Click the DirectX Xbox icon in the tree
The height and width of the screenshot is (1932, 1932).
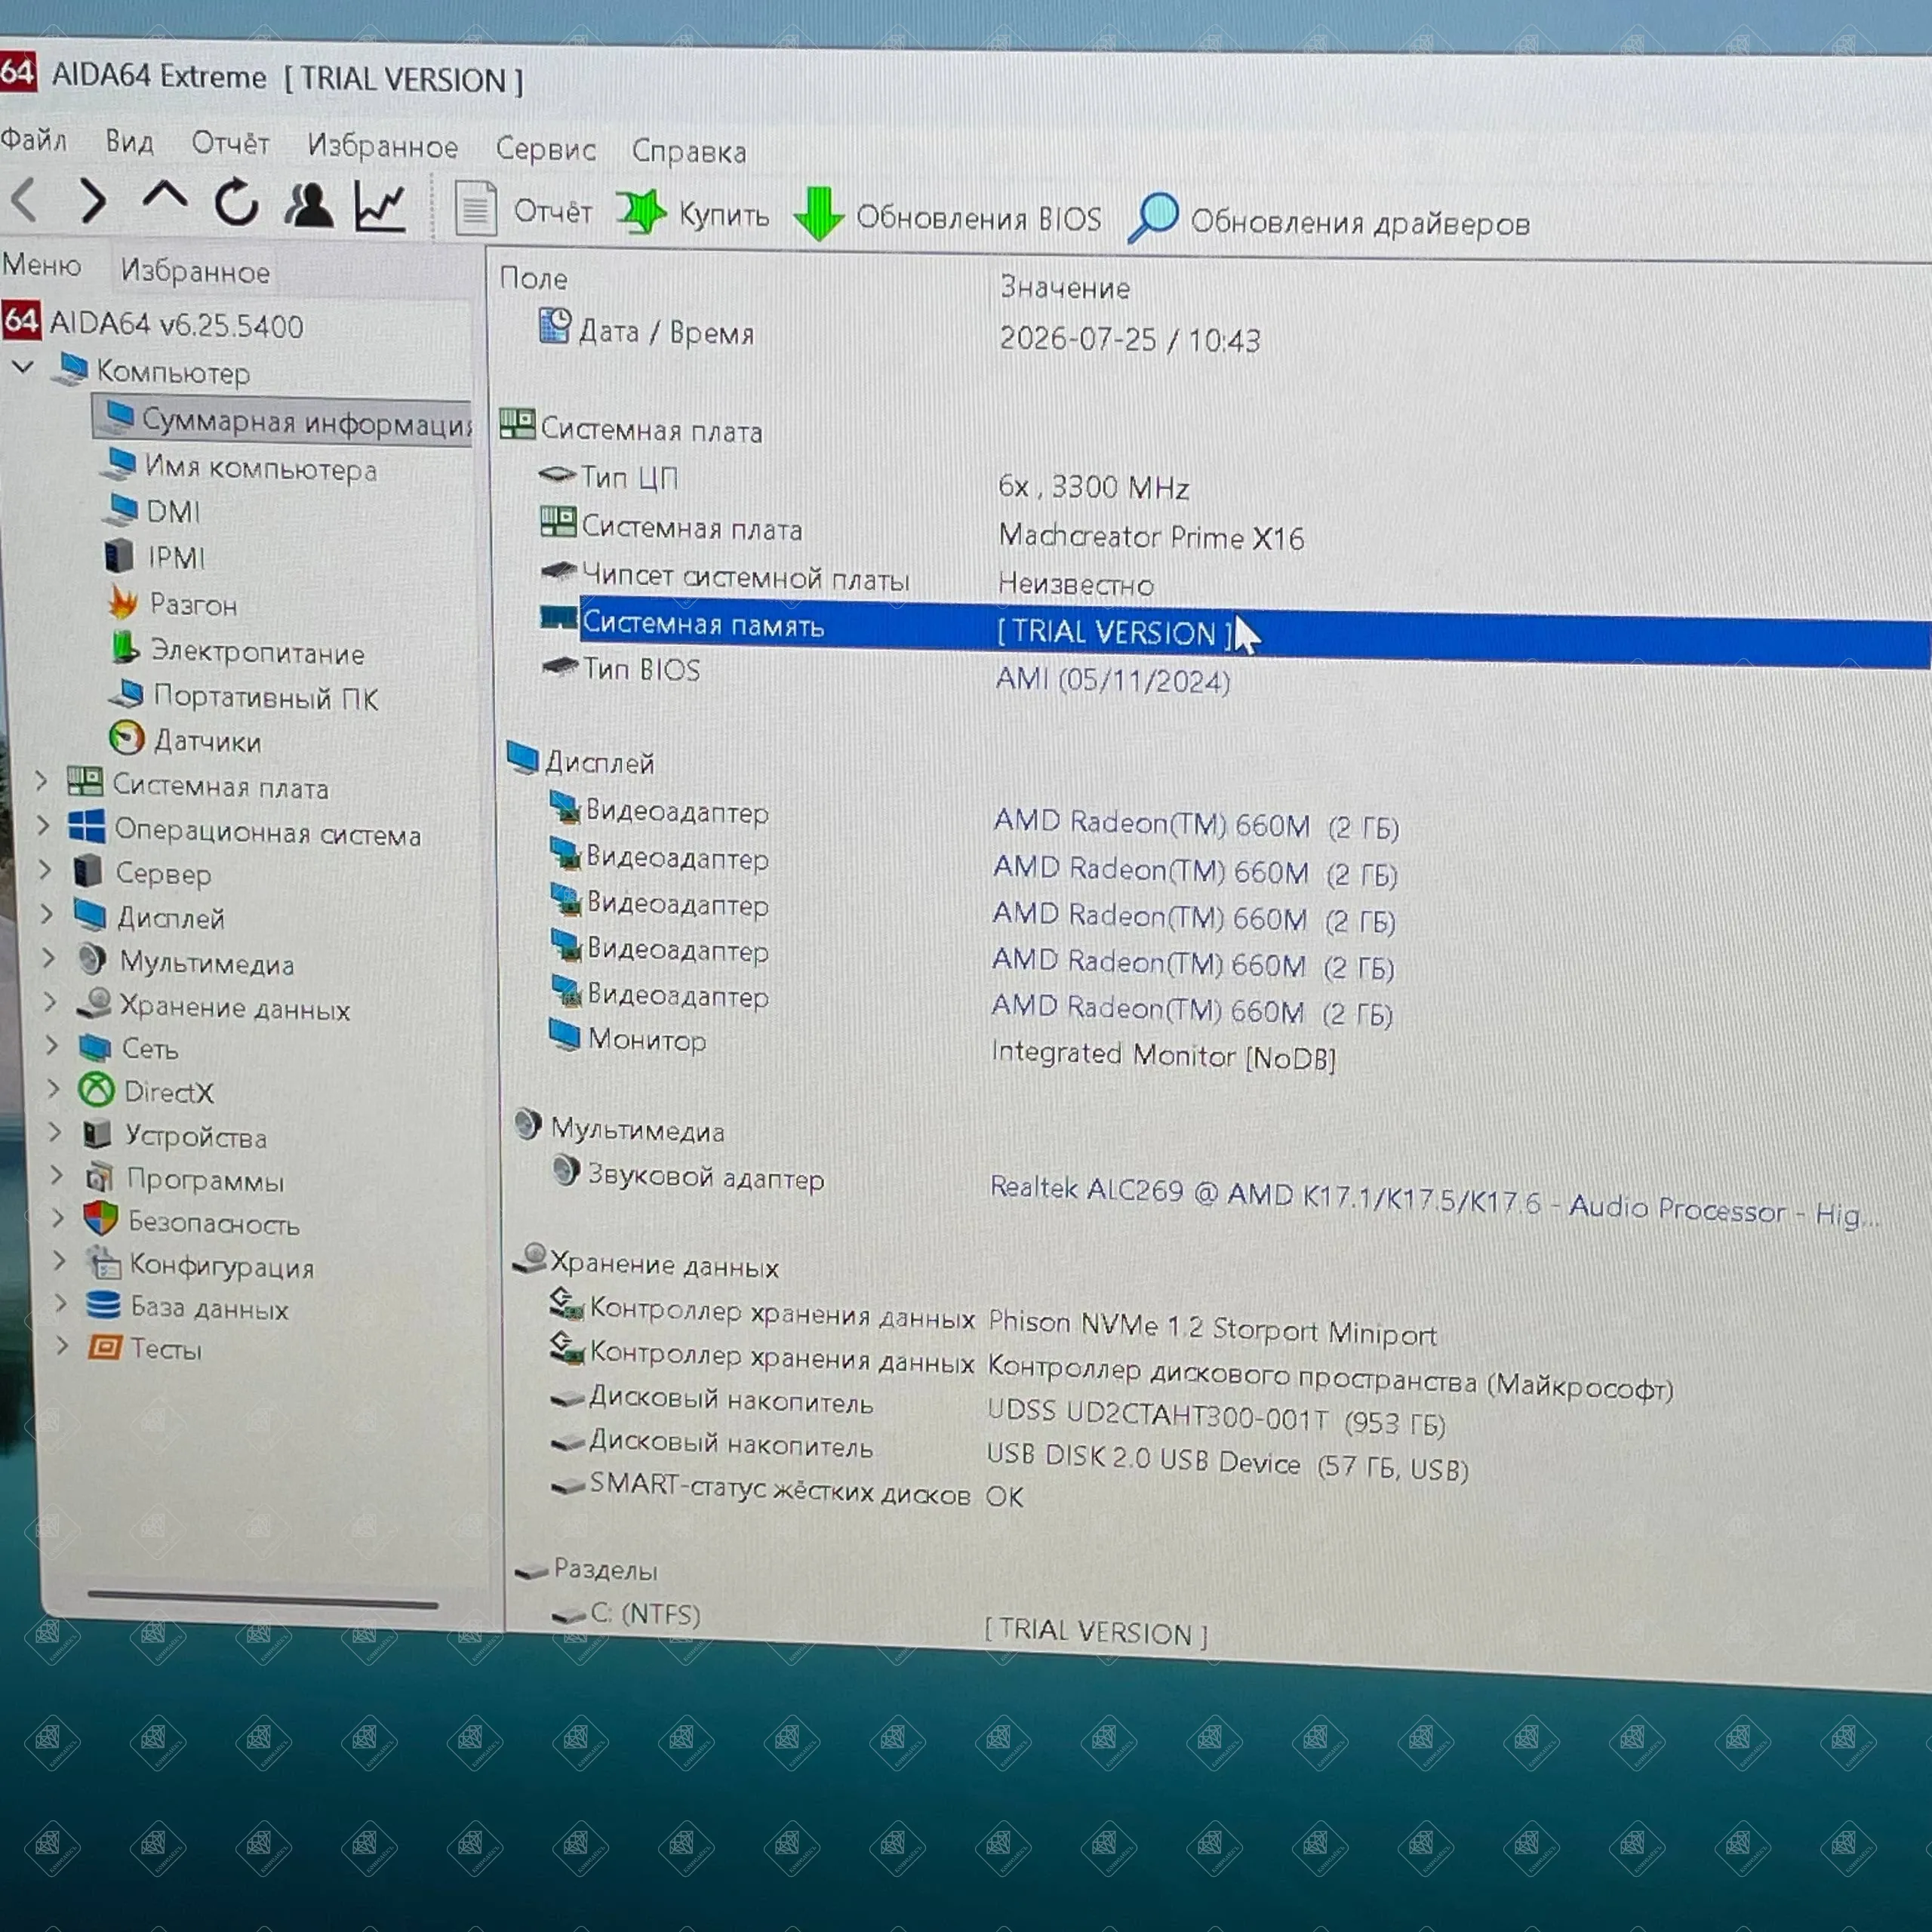tap(96, 1089)
